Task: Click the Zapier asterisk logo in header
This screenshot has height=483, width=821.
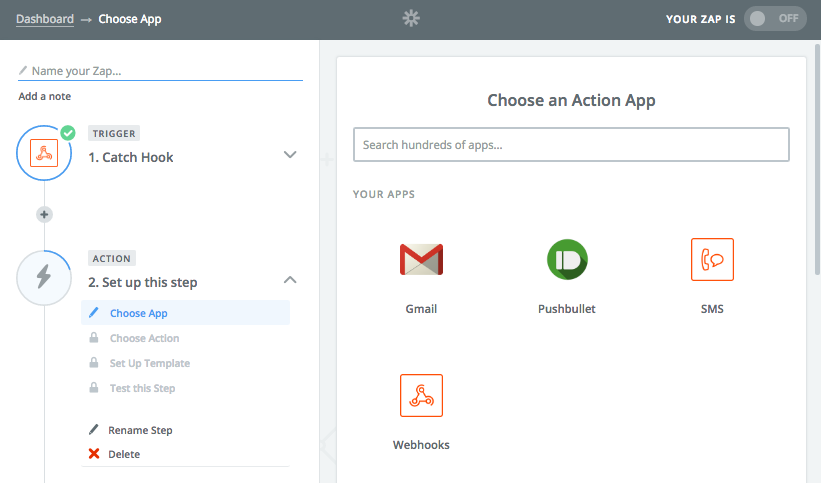Action: 411,19
